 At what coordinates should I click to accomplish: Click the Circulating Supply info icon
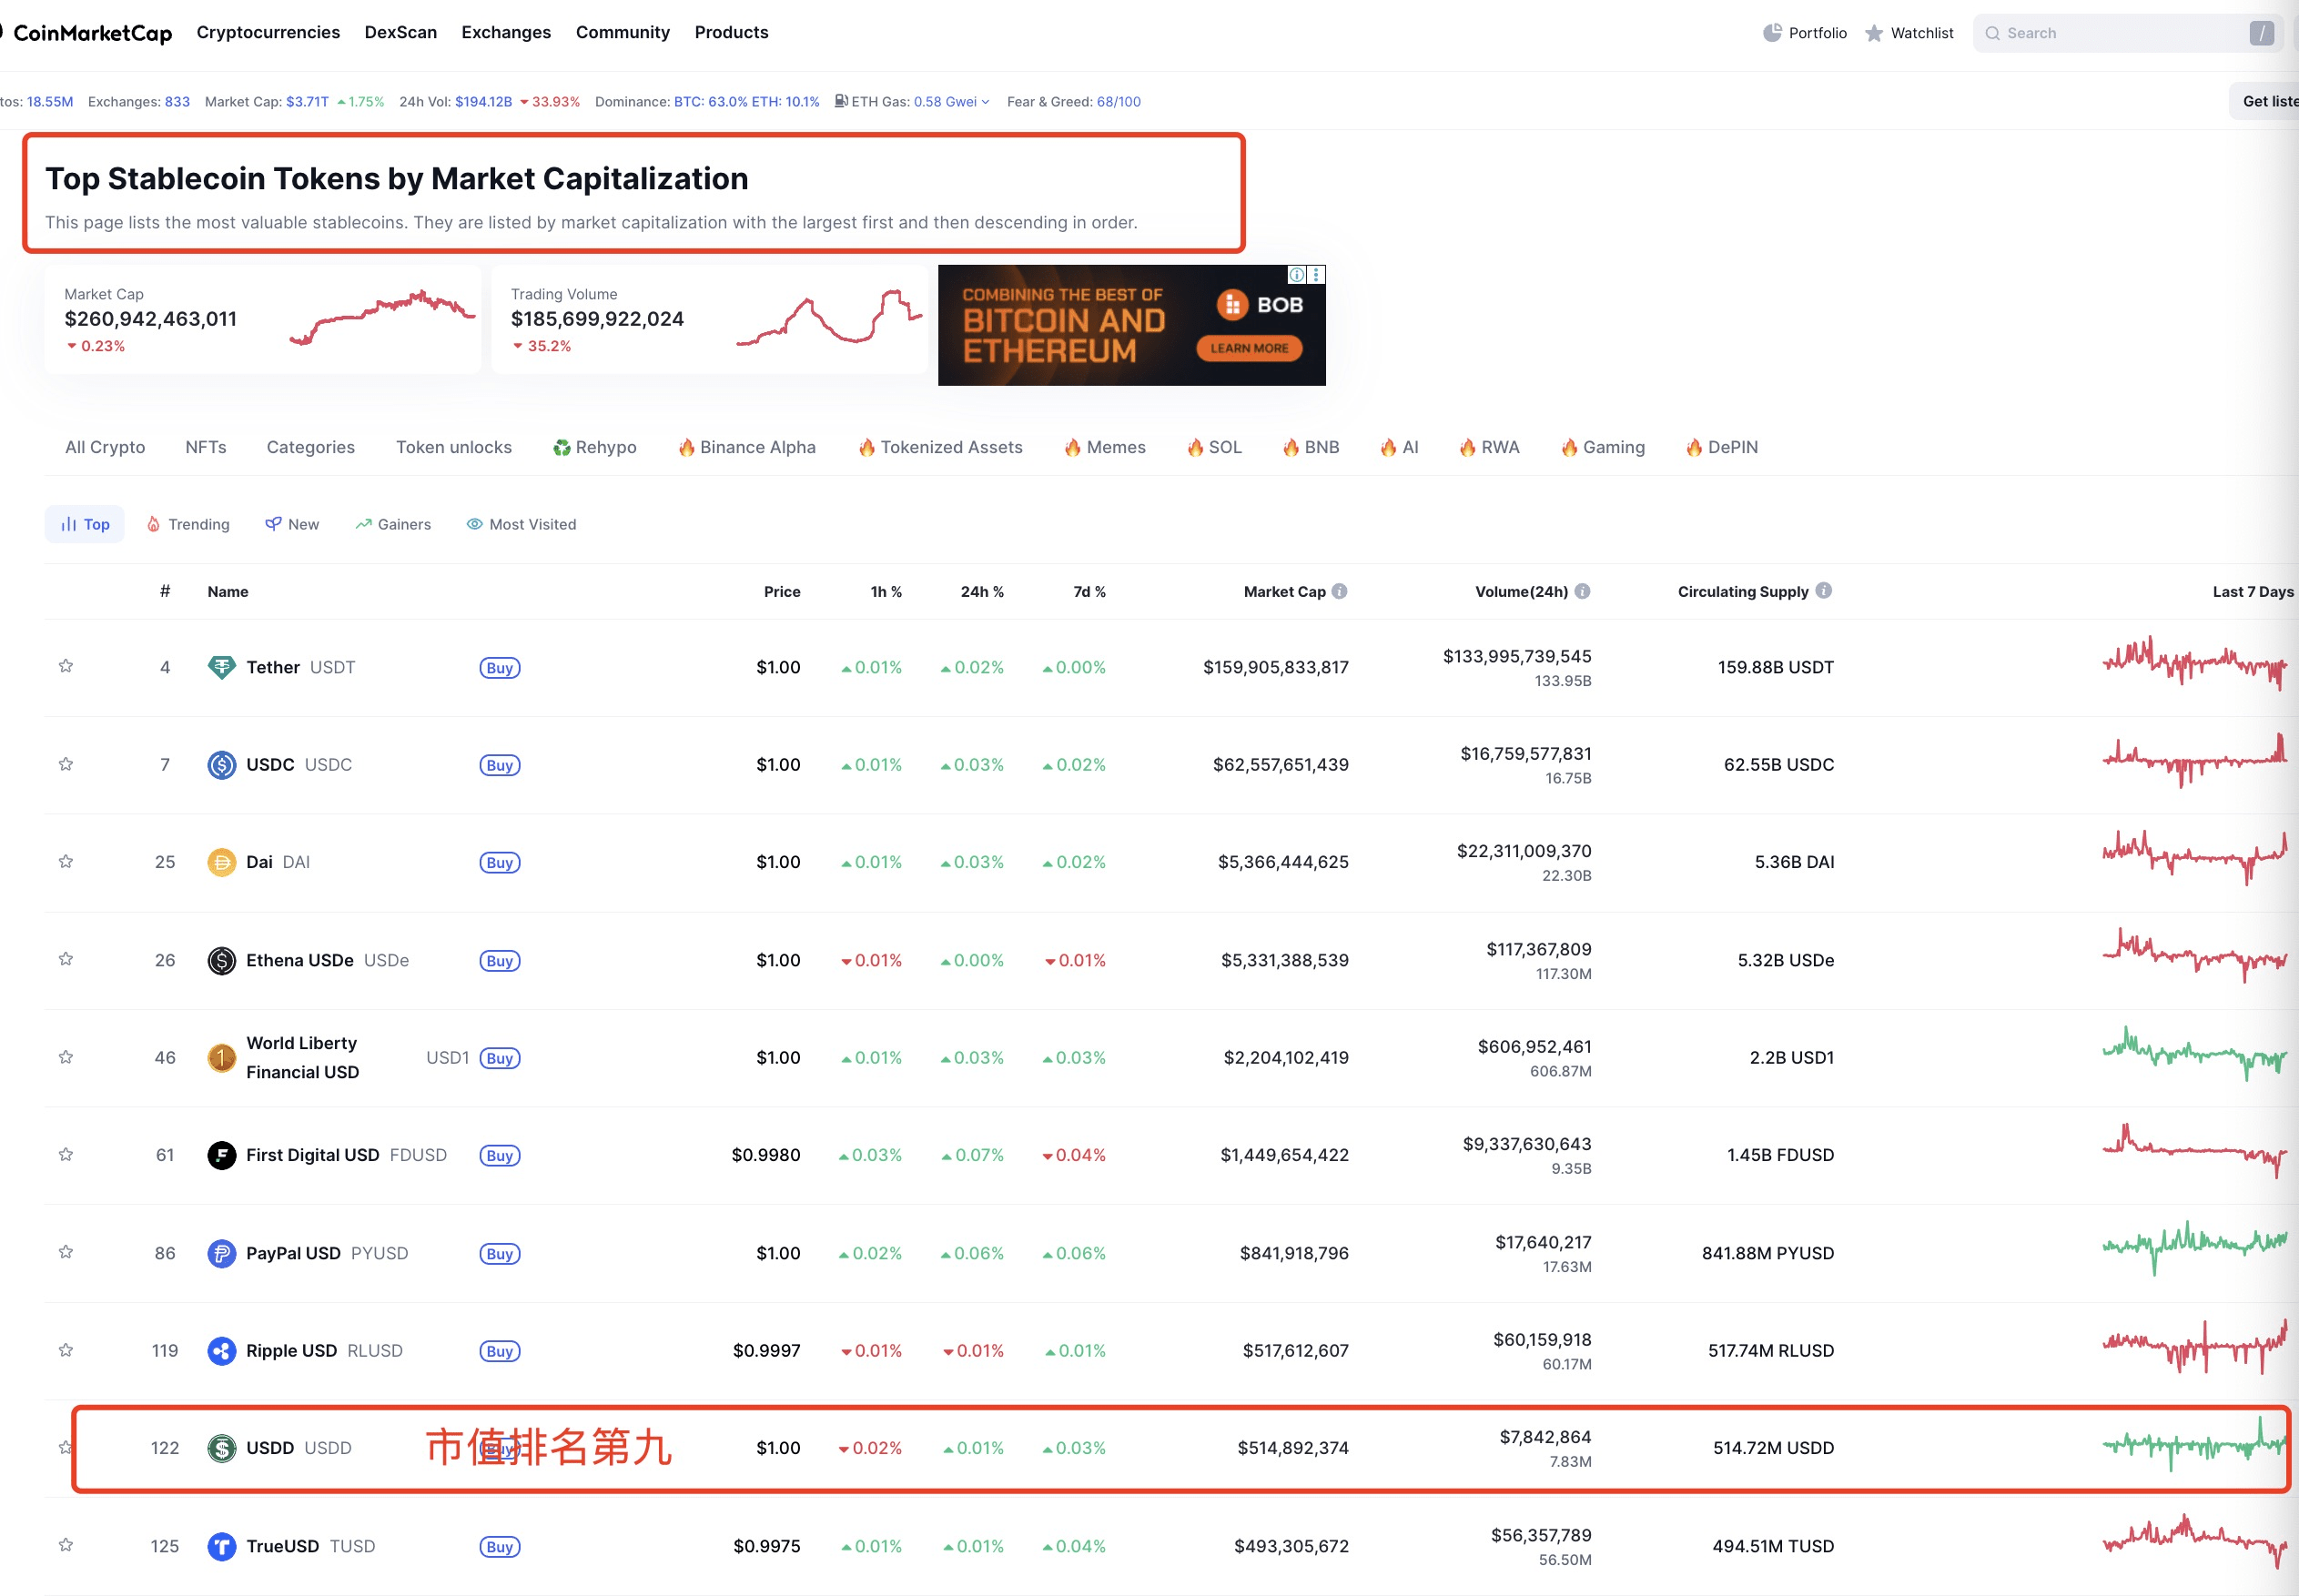1824,591
